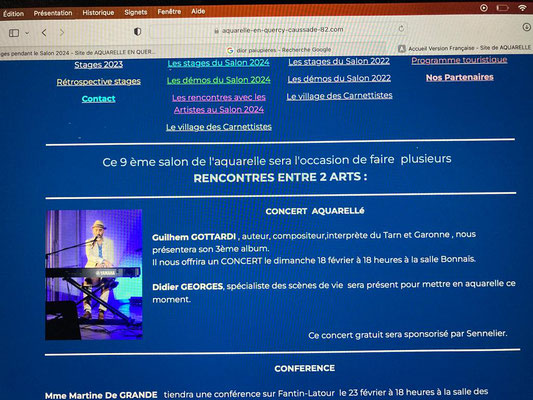Click the CONFERENCE heading

click(305, 368)
